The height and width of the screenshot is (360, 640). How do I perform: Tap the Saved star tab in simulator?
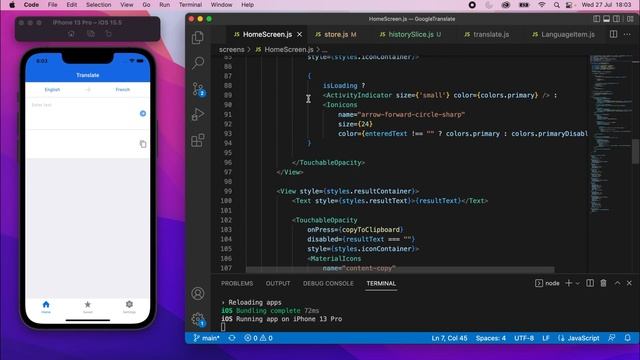88,307
